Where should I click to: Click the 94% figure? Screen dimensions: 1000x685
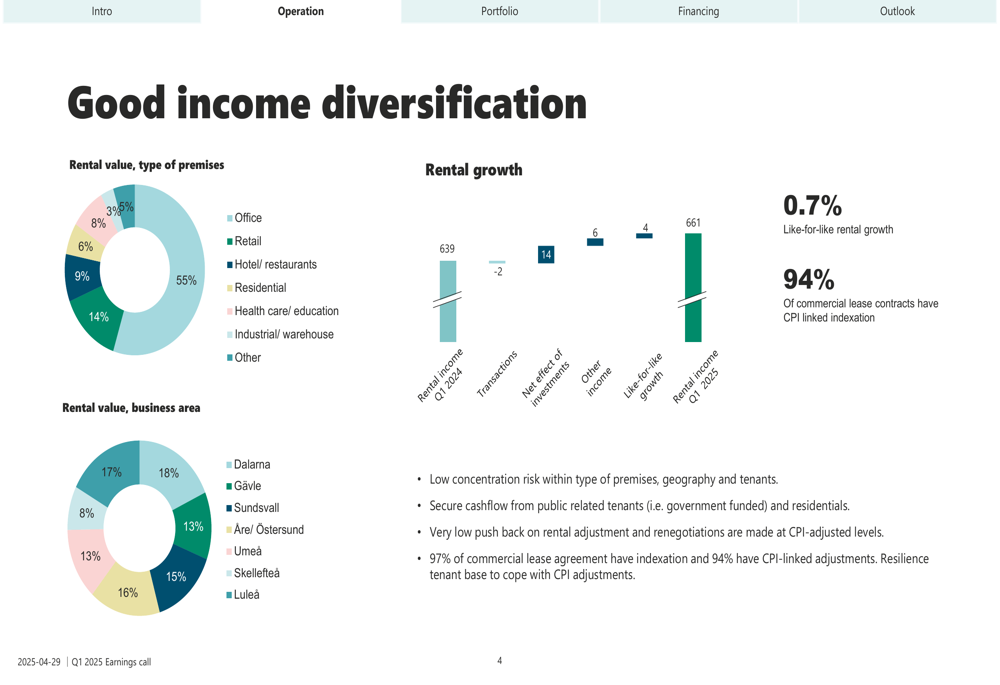click(x=809, y=280)
